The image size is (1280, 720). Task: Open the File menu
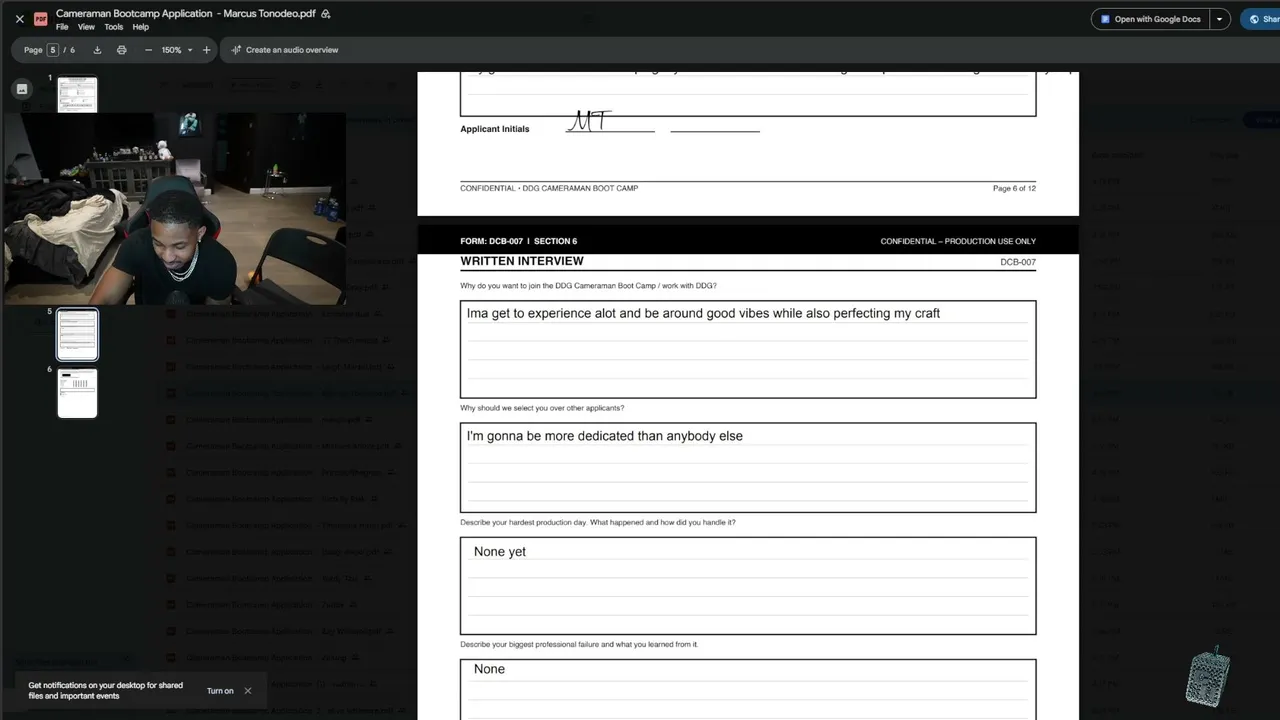pyautogui.click(x=62, y=27)
